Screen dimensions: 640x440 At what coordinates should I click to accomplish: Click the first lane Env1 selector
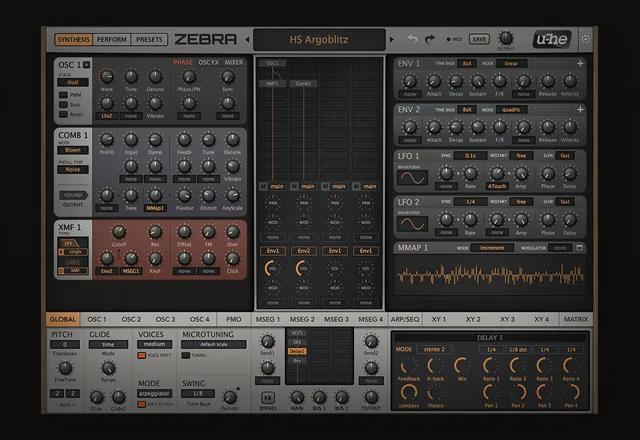coord(273,251)
